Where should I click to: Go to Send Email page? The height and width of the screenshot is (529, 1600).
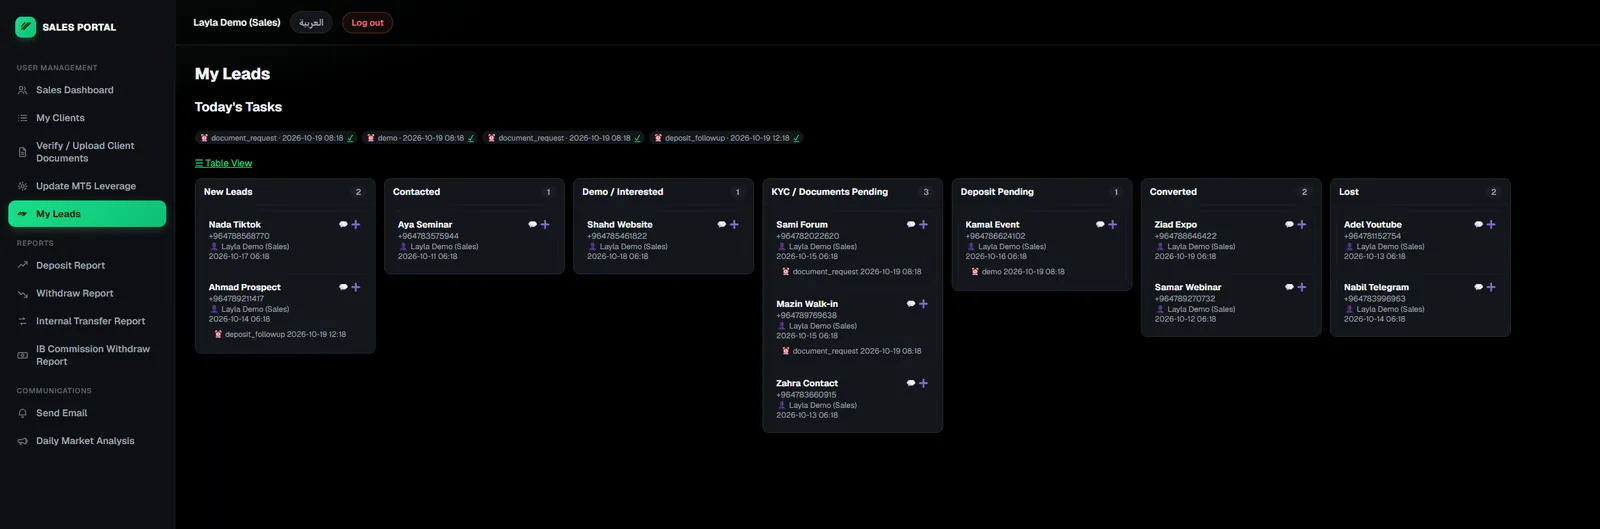coord(87,413)
